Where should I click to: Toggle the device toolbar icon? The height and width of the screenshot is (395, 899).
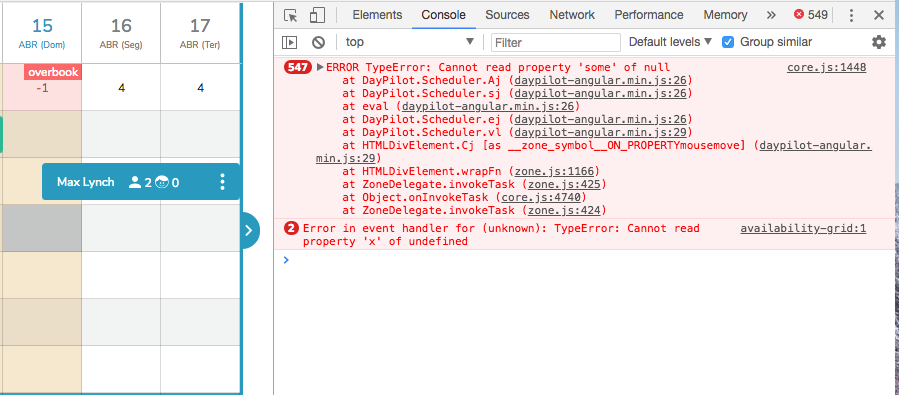[x=317, y=15]
